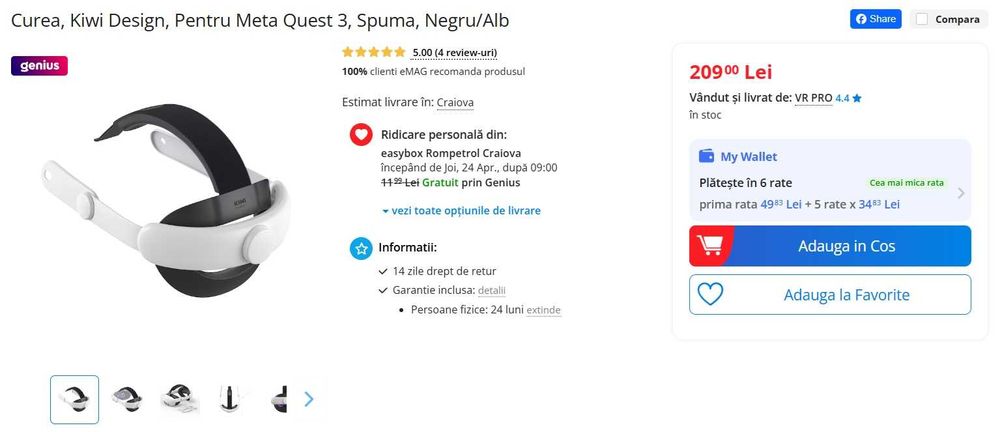Click the shopping cart icon
This screenshot has width=1000, height=432.
tap(711, 246)
